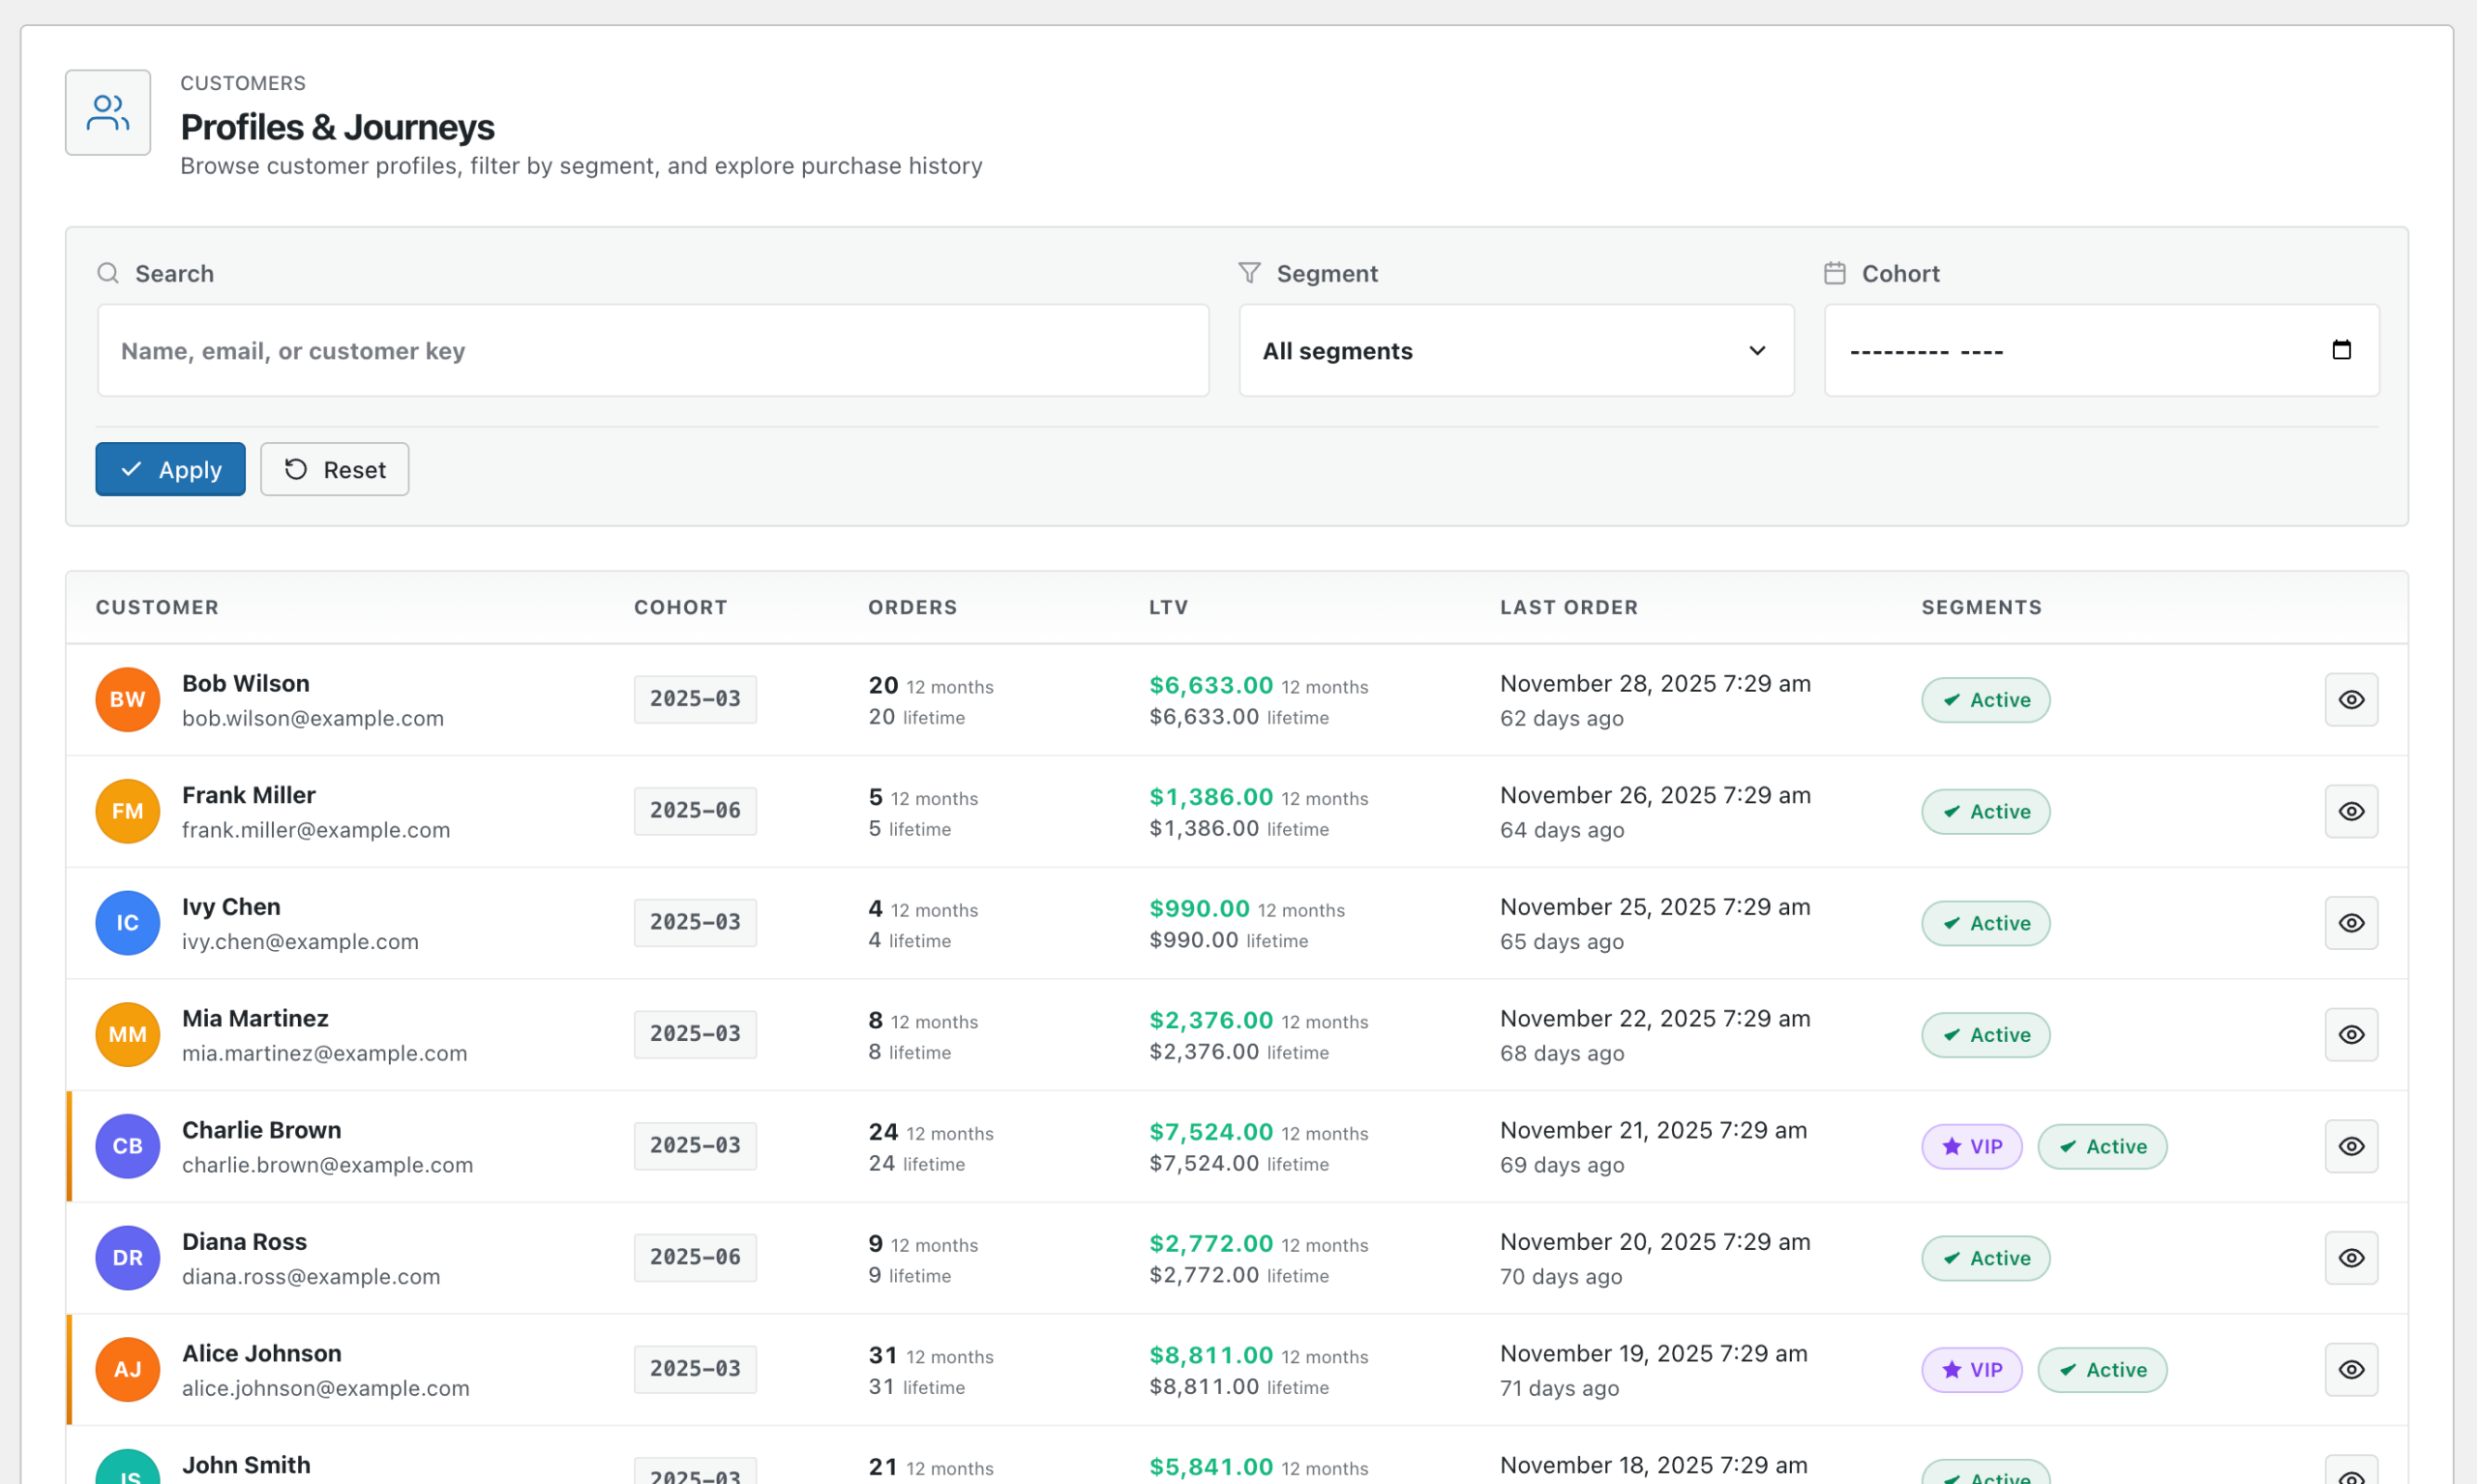Open the date picker calendar inside cohort field
This screenshot has width=2477, height=1484.
[2341, 350]
